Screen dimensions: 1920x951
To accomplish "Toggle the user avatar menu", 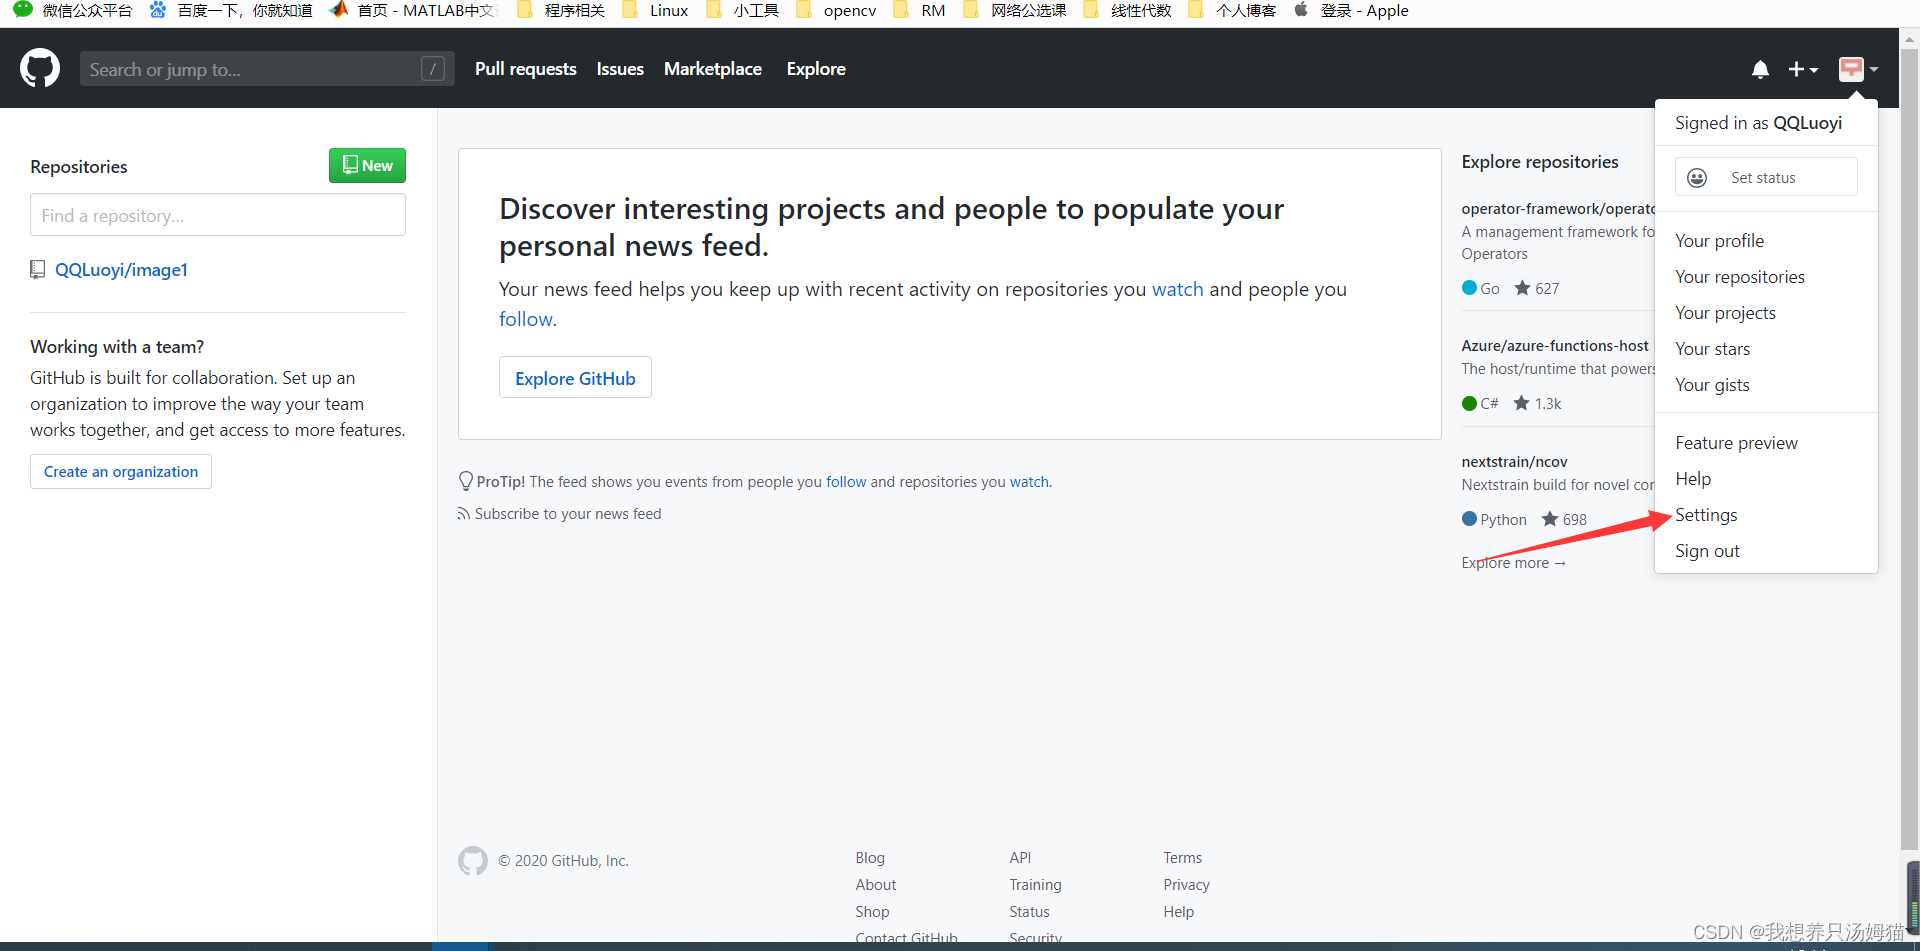I will pyautogui.click(x=1858, y=69).
